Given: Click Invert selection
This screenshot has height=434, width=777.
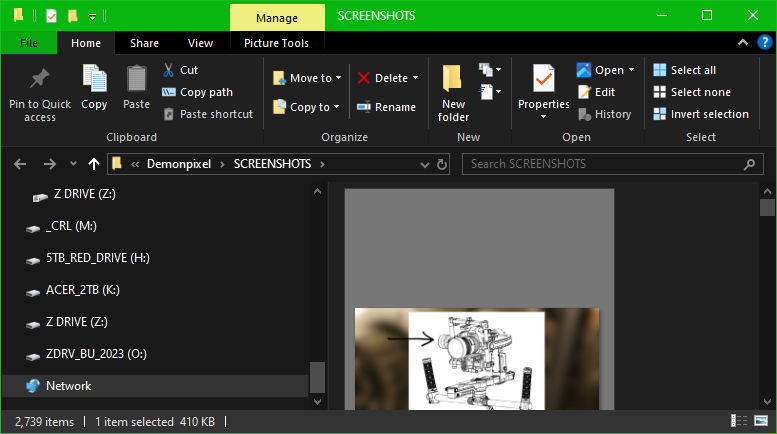Looking at the screenshot, I should [708, 114].
